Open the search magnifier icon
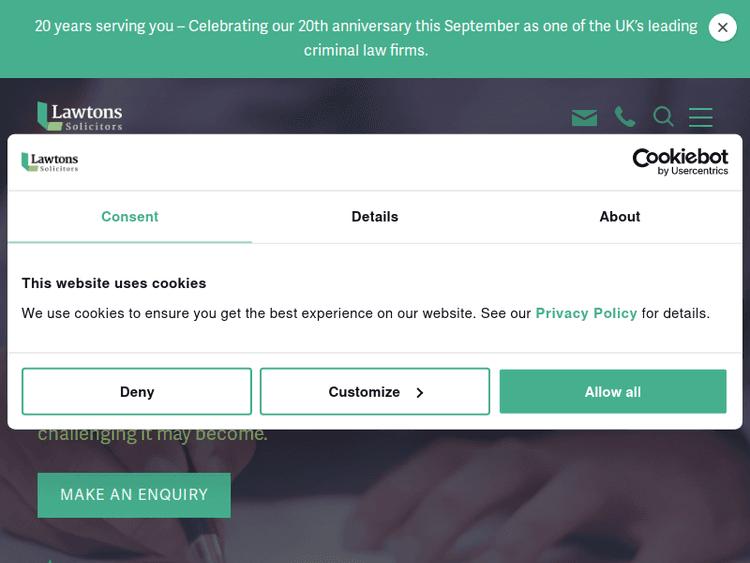750x563 pixels. 663,117
